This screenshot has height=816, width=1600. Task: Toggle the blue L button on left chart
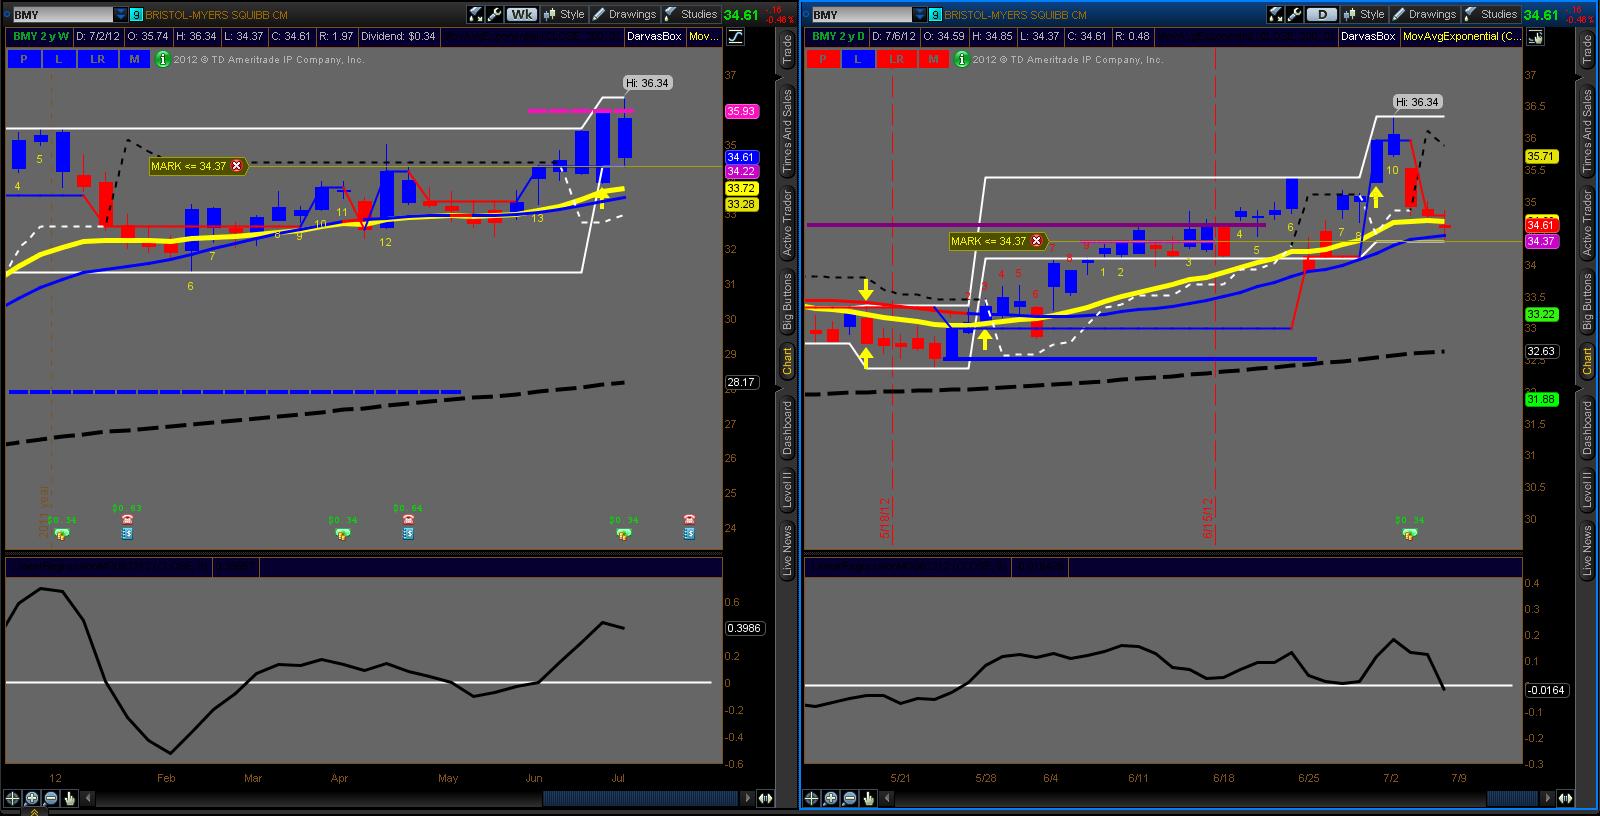pos(59,59)
